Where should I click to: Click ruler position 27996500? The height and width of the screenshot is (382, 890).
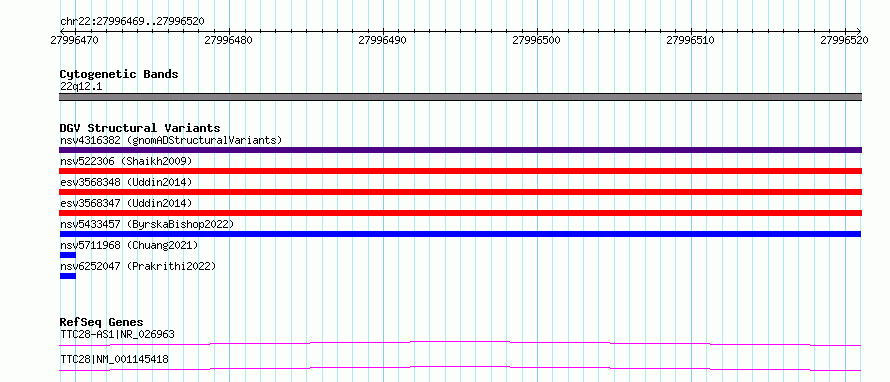537,40
